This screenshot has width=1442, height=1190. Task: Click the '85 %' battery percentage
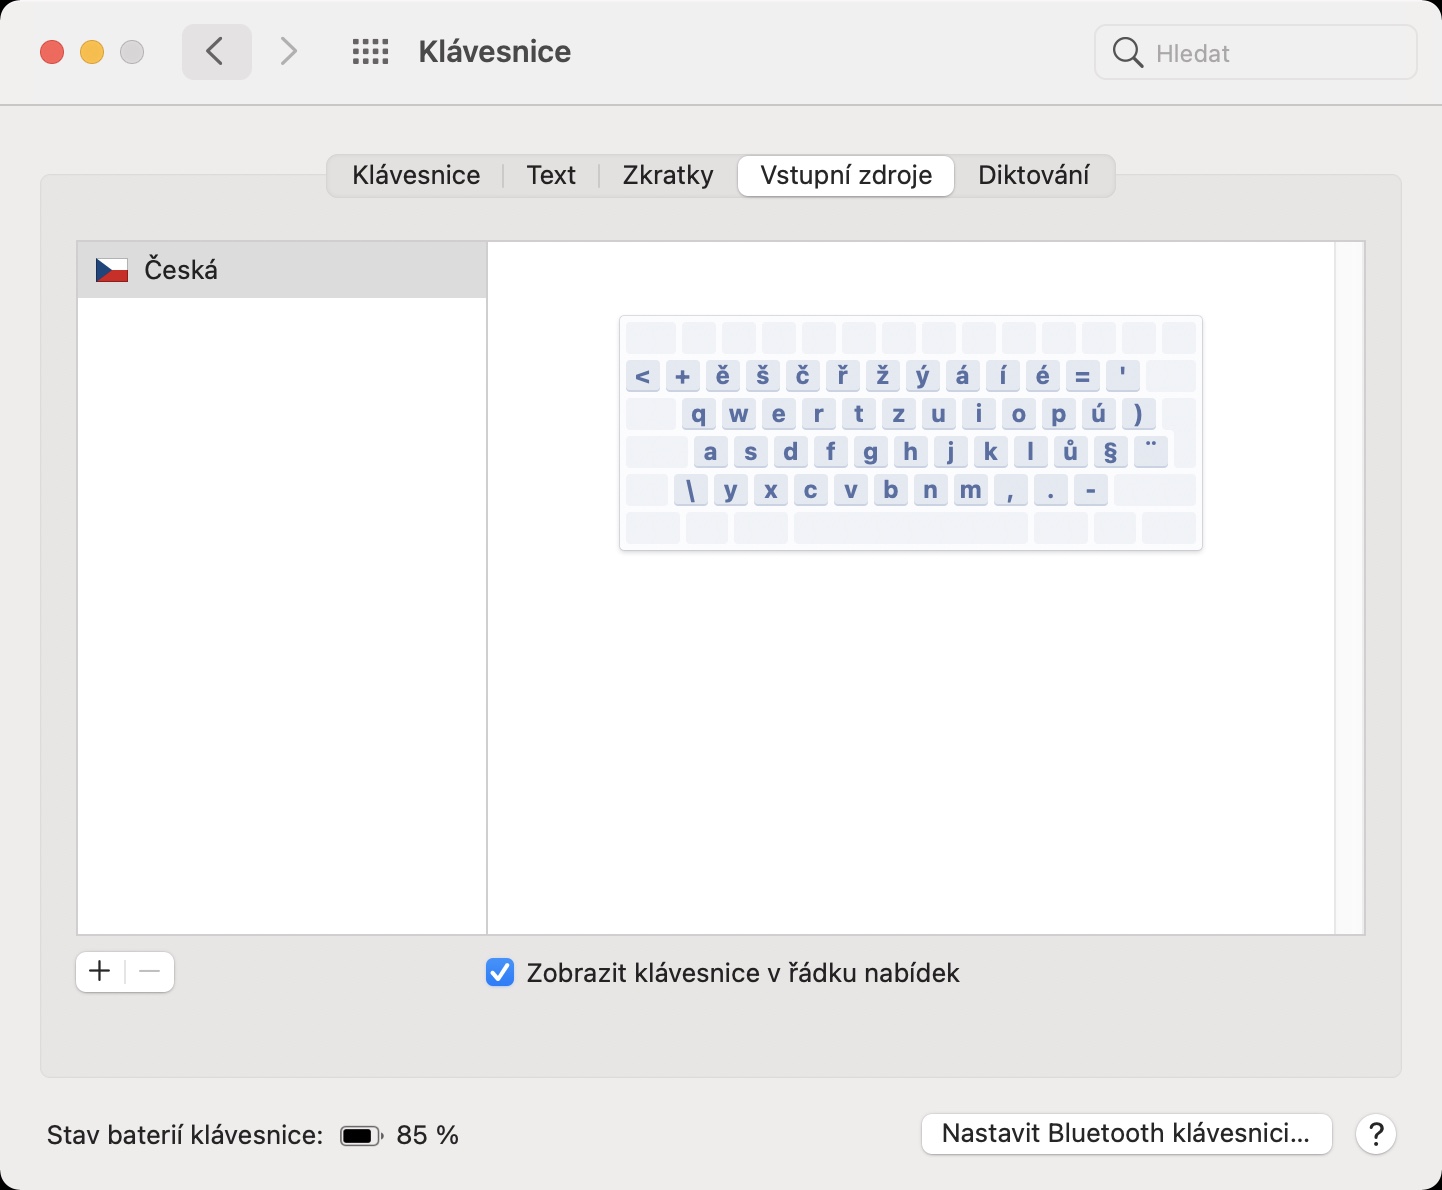[428, 1135]
